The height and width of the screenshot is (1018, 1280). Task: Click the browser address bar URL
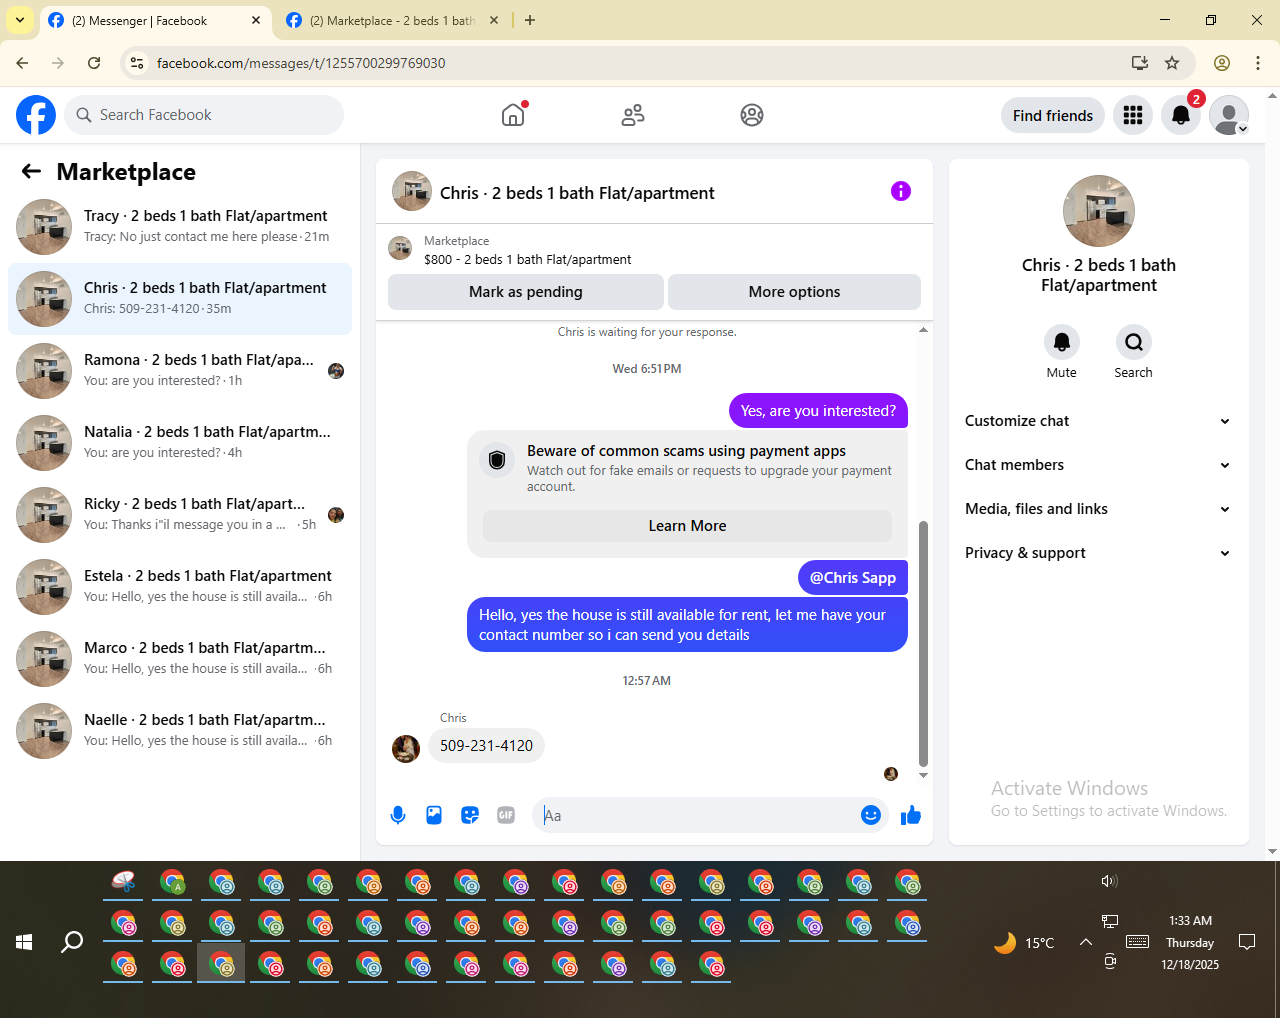coord(301,63)
